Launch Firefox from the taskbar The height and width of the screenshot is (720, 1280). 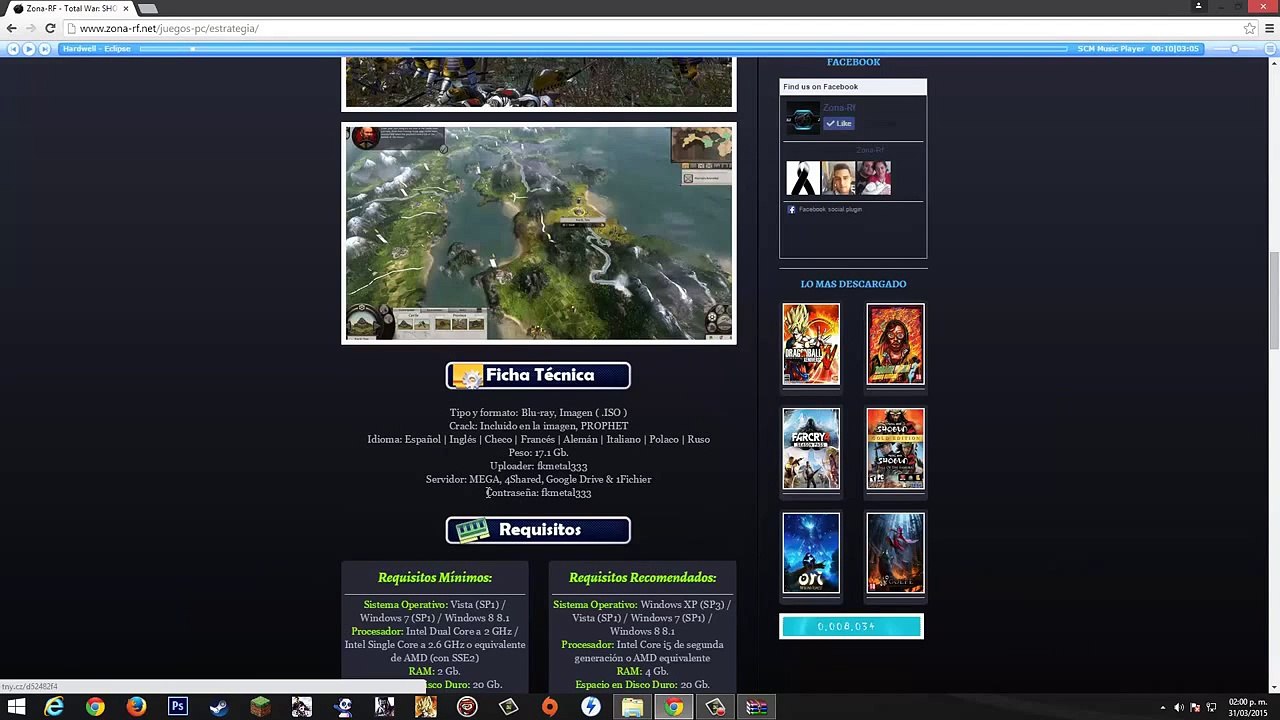[136, 707]
